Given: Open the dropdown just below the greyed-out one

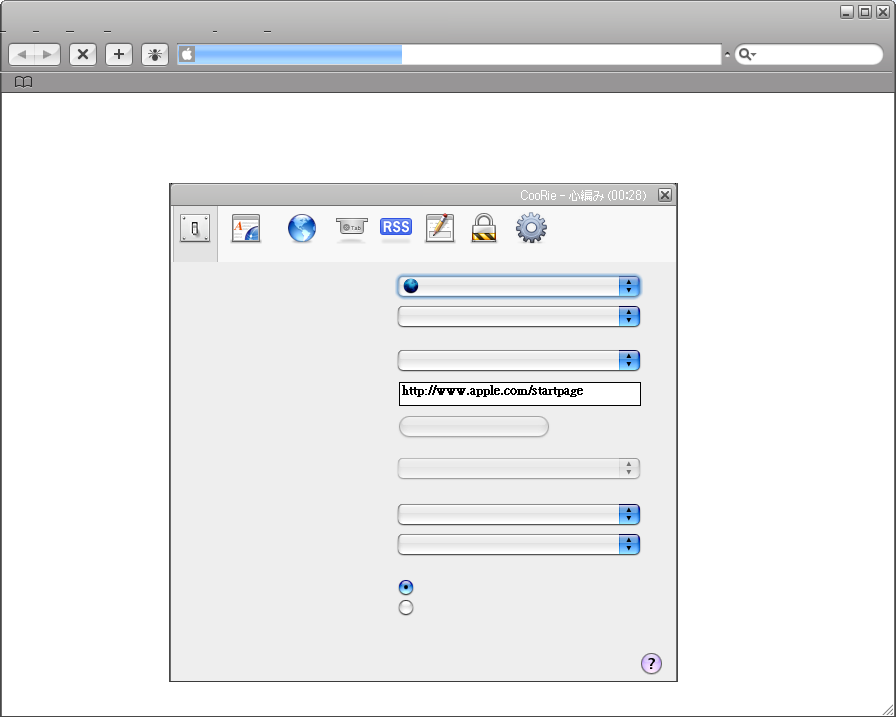Looking at the screenshot, I should 519,515.
